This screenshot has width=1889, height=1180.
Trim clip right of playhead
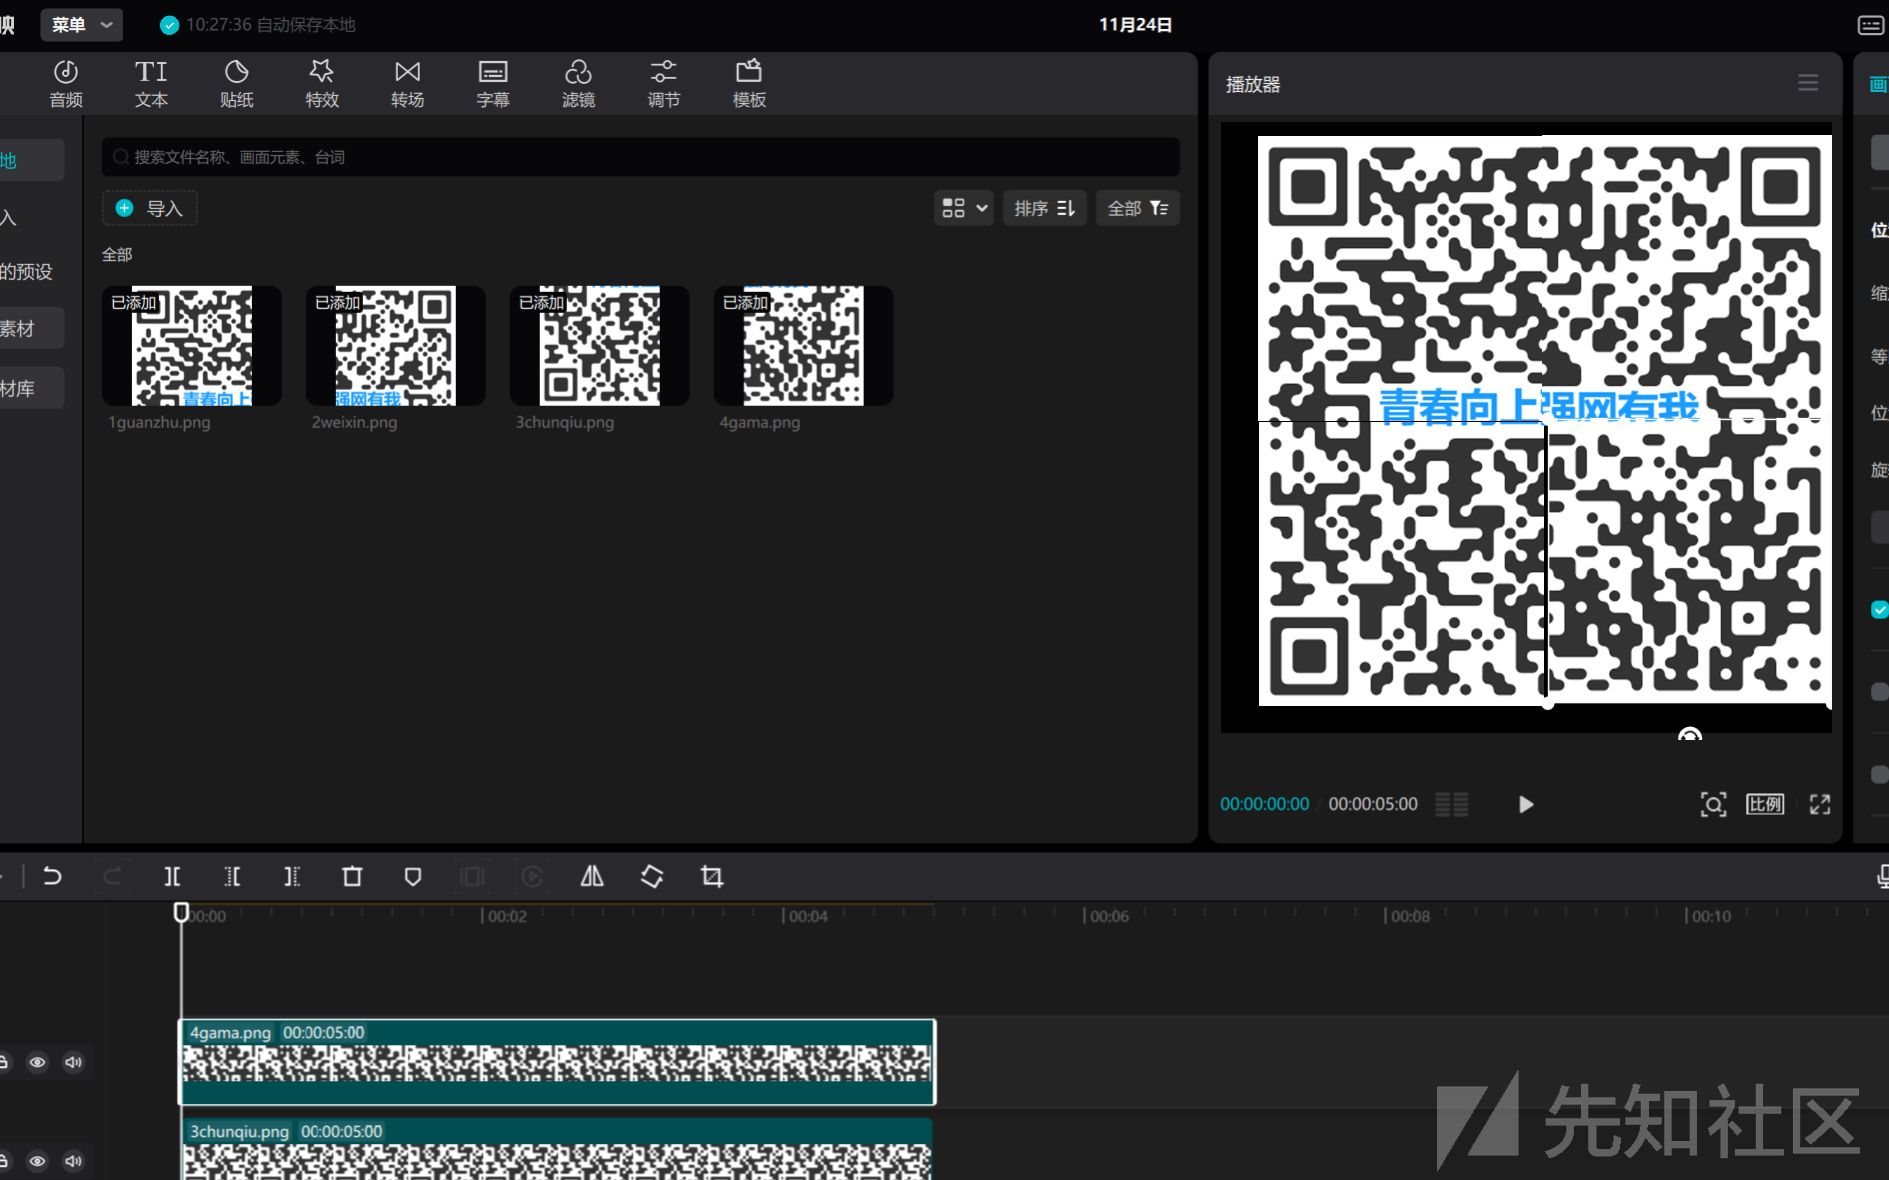click(292, 877)
